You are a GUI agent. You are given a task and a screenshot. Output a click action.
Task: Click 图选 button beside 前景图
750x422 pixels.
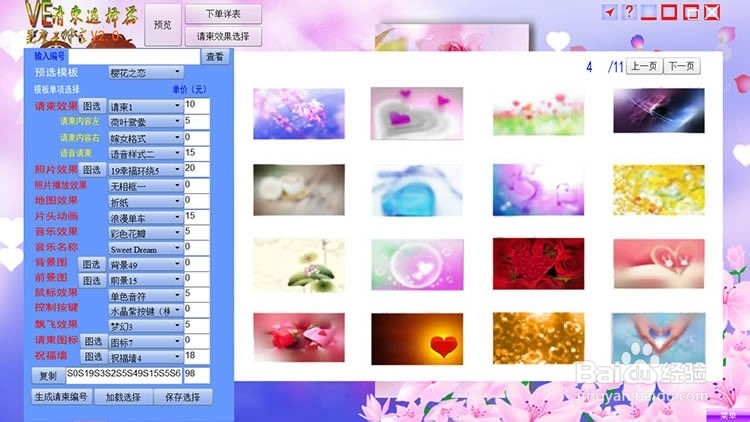point(92,280)
